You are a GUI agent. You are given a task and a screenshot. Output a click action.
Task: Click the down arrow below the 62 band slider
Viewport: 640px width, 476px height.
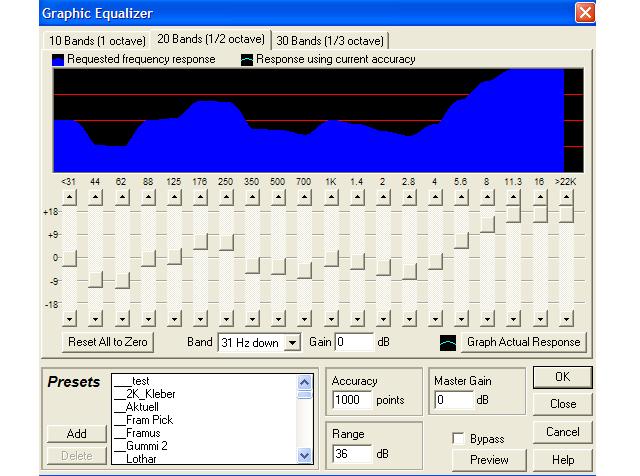pyautogui.click(x=122, y=318)
